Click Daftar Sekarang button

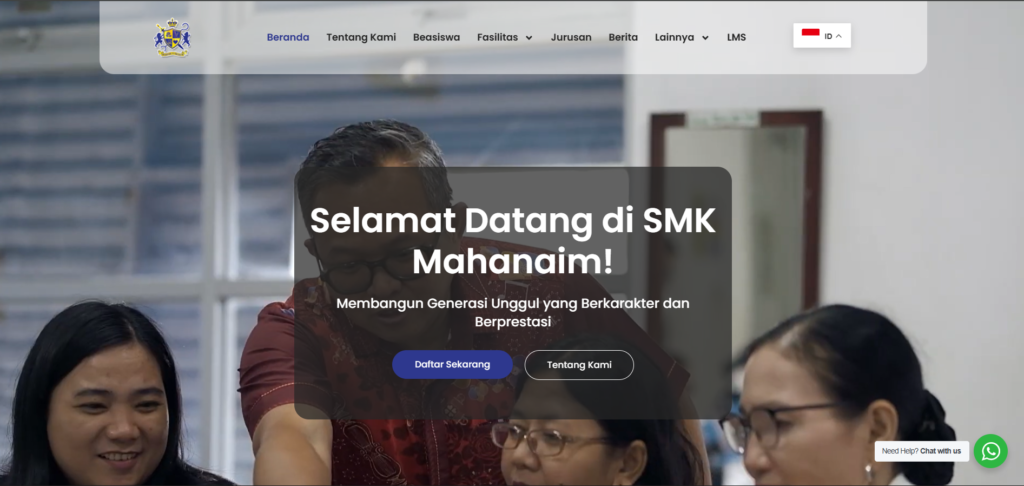[x=452, y=364]
